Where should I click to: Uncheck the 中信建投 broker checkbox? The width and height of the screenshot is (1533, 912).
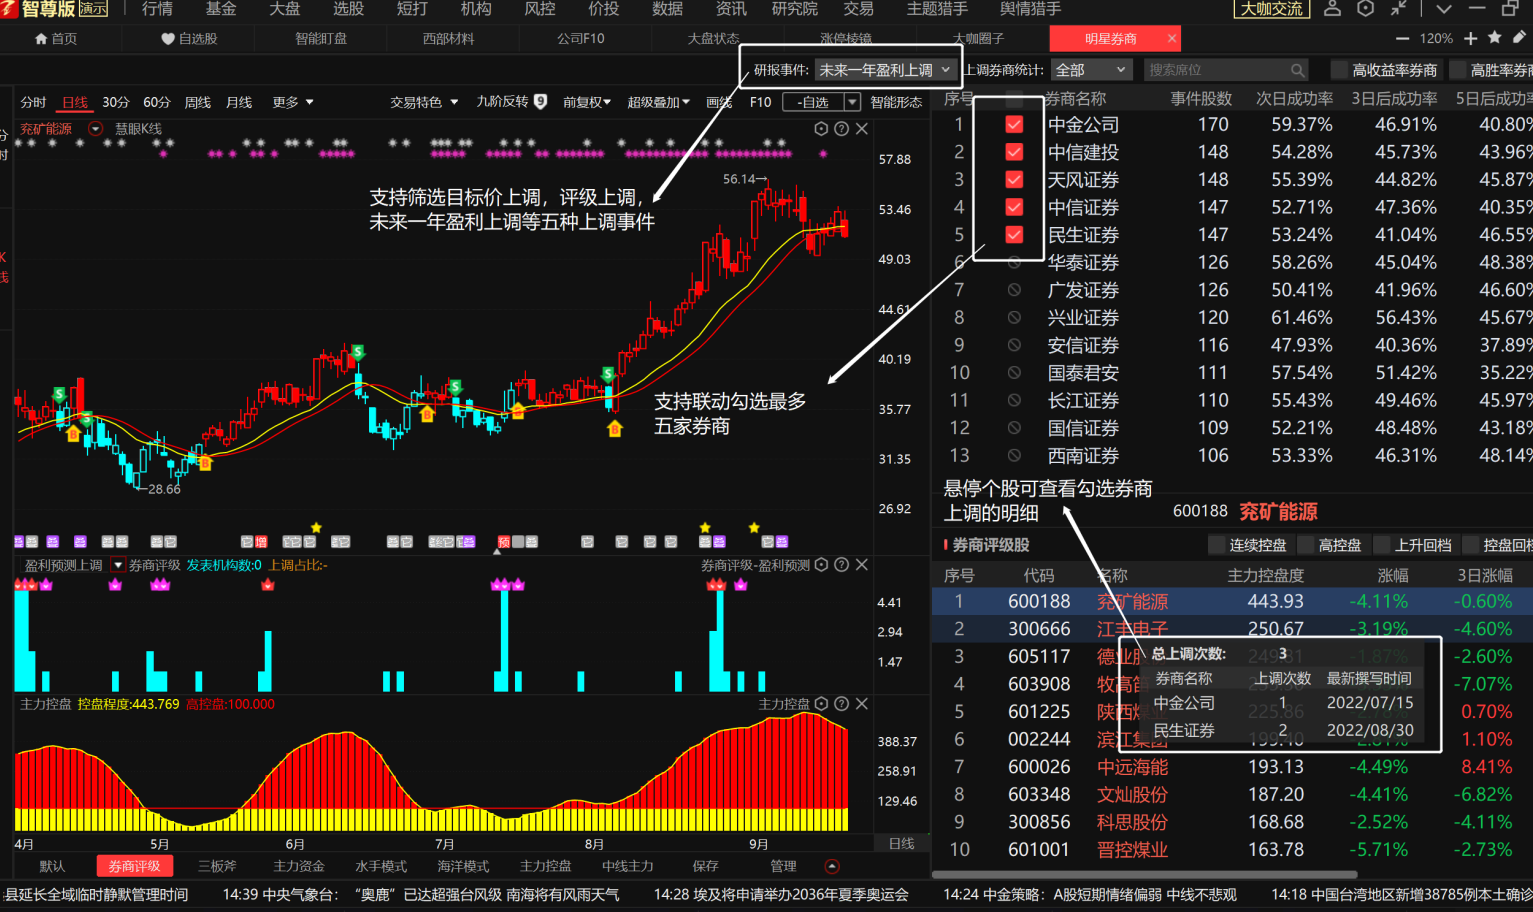pos(1014,152)
